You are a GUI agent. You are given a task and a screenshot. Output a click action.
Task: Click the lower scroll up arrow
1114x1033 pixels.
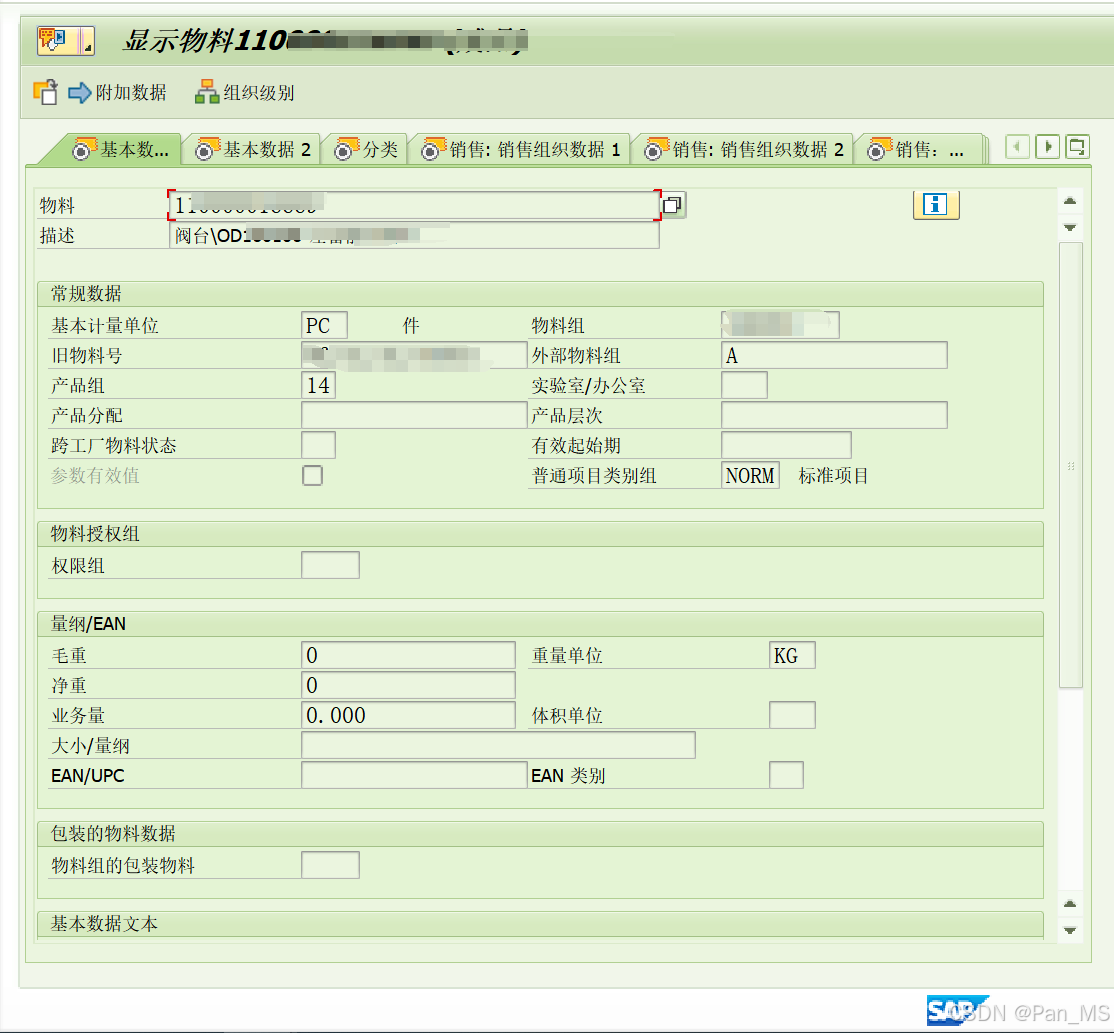(x=1070, y=904)
